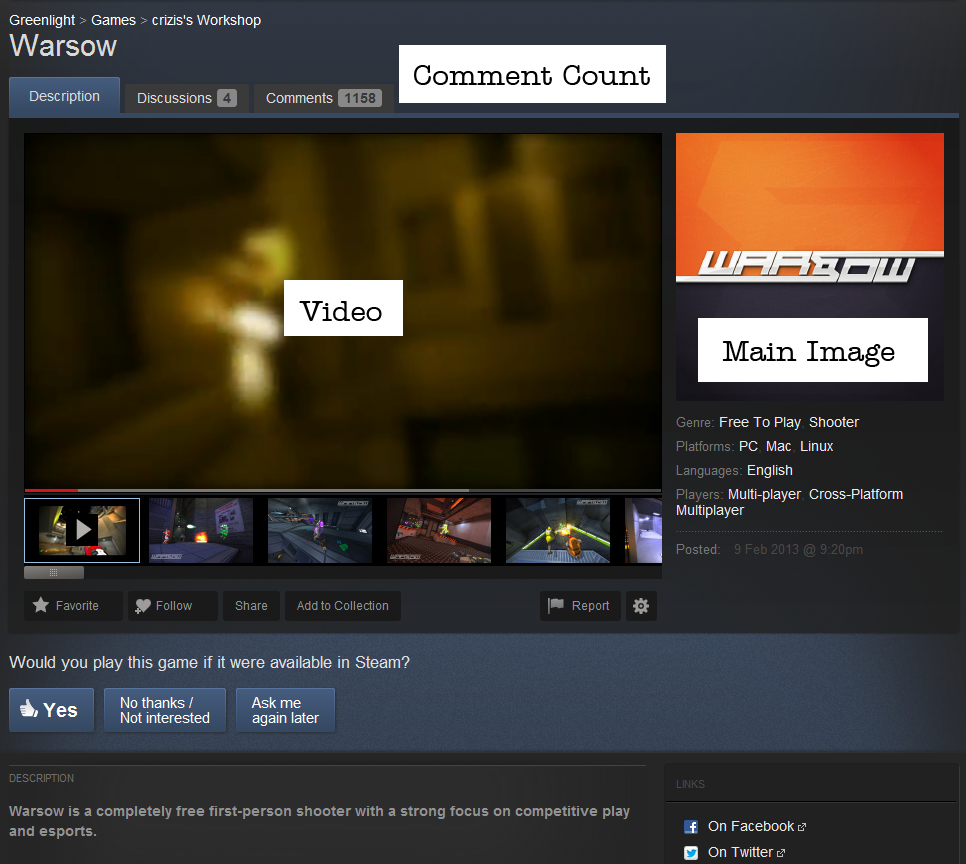966x864 pixels.
Task: Click the Favorite star icon
Action: [x=41, y=605]
